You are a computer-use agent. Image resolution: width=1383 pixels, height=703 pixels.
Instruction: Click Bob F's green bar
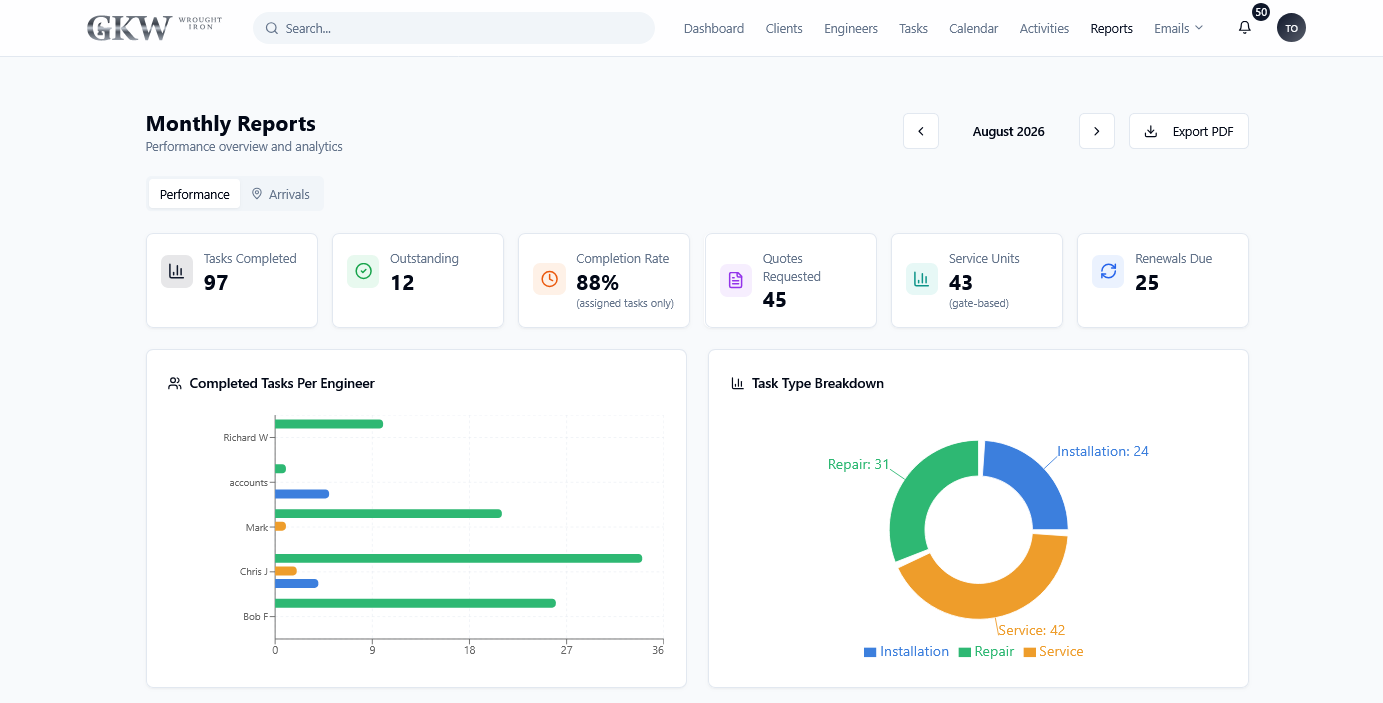[x=415, y=603]
